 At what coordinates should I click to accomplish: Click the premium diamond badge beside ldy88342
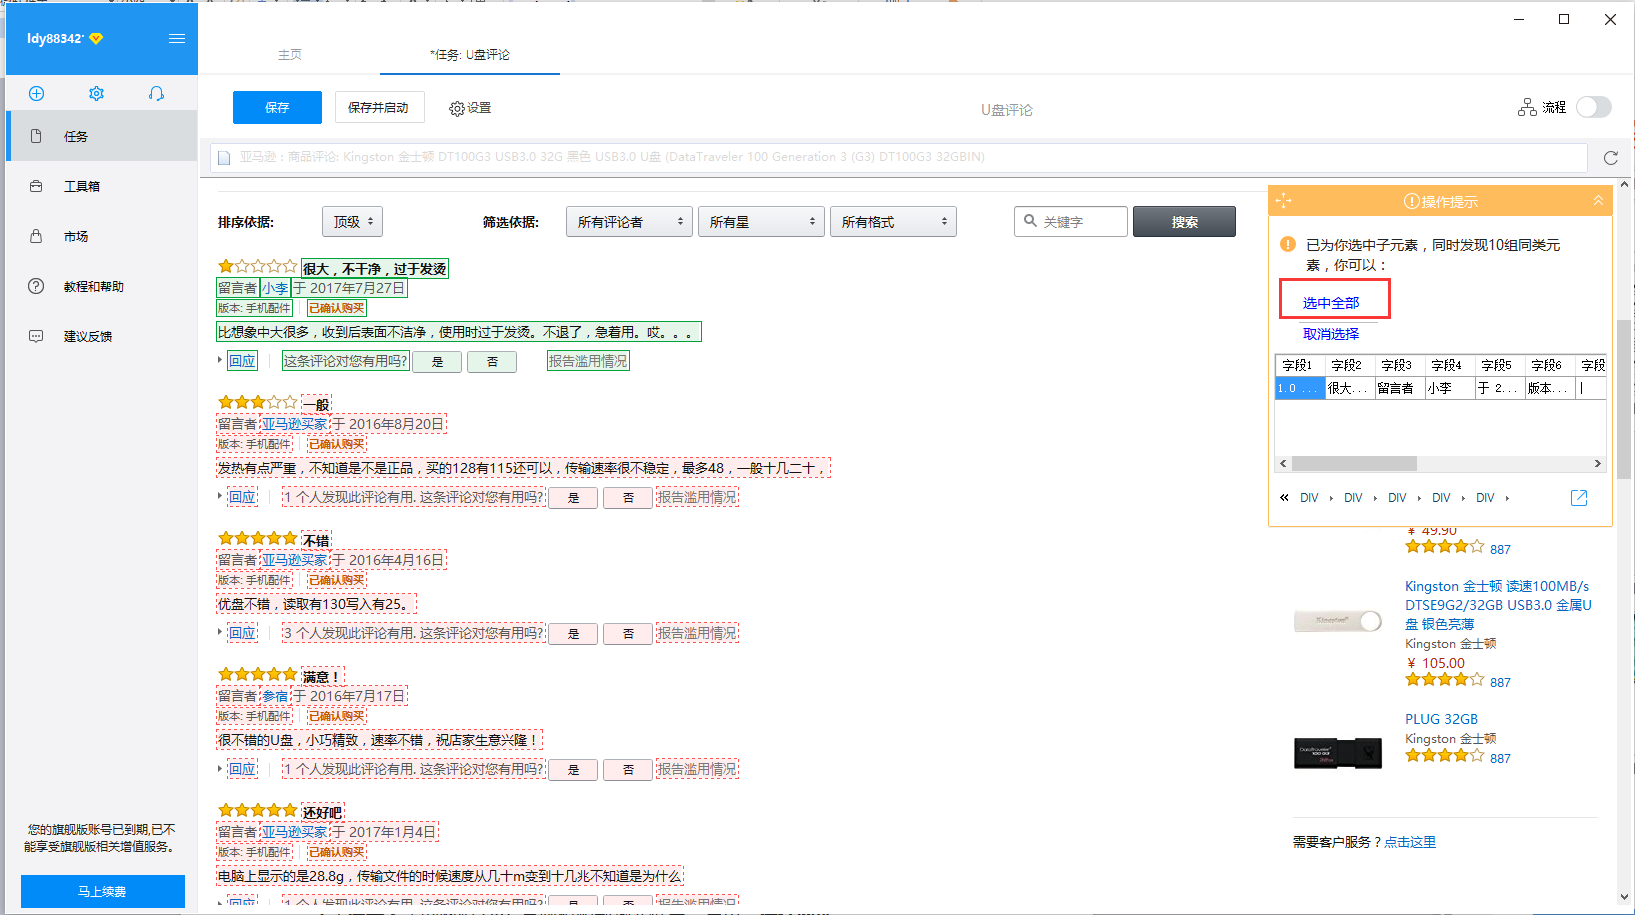96,39
